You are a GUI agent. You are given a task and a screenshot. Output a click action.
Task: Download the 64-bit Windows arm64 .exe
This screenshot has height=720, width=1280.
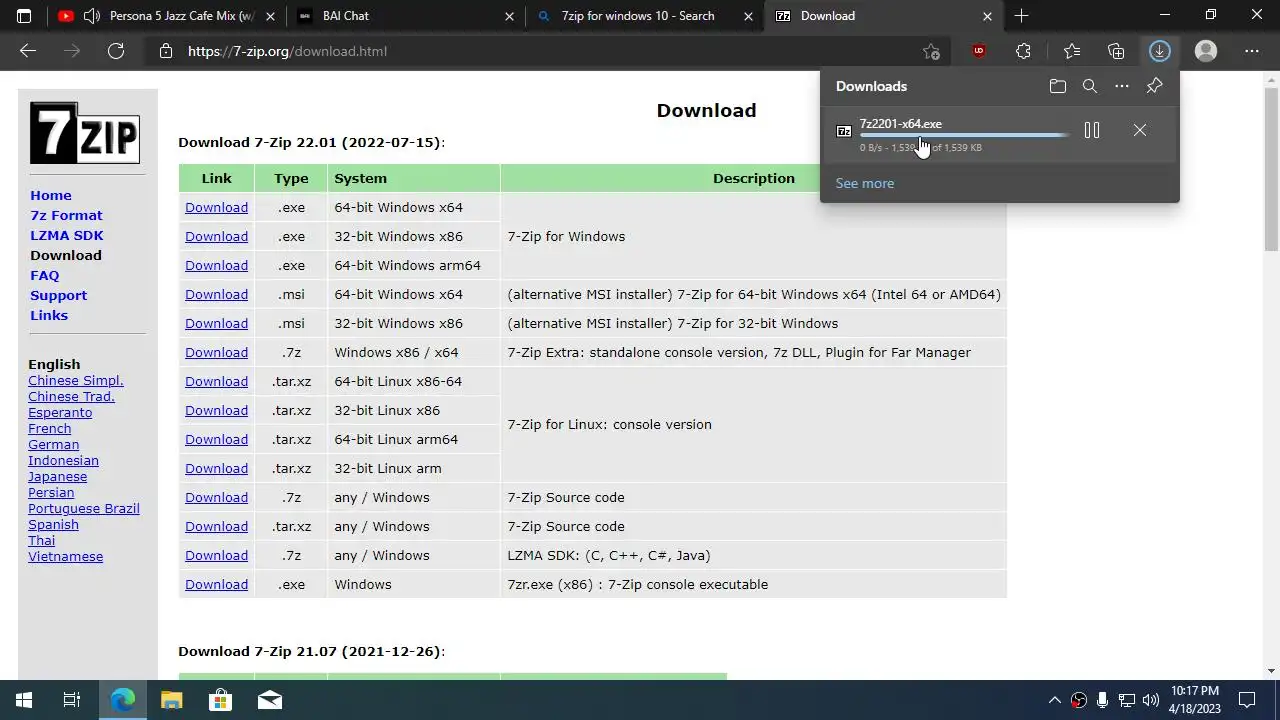[x=216, y=265]
